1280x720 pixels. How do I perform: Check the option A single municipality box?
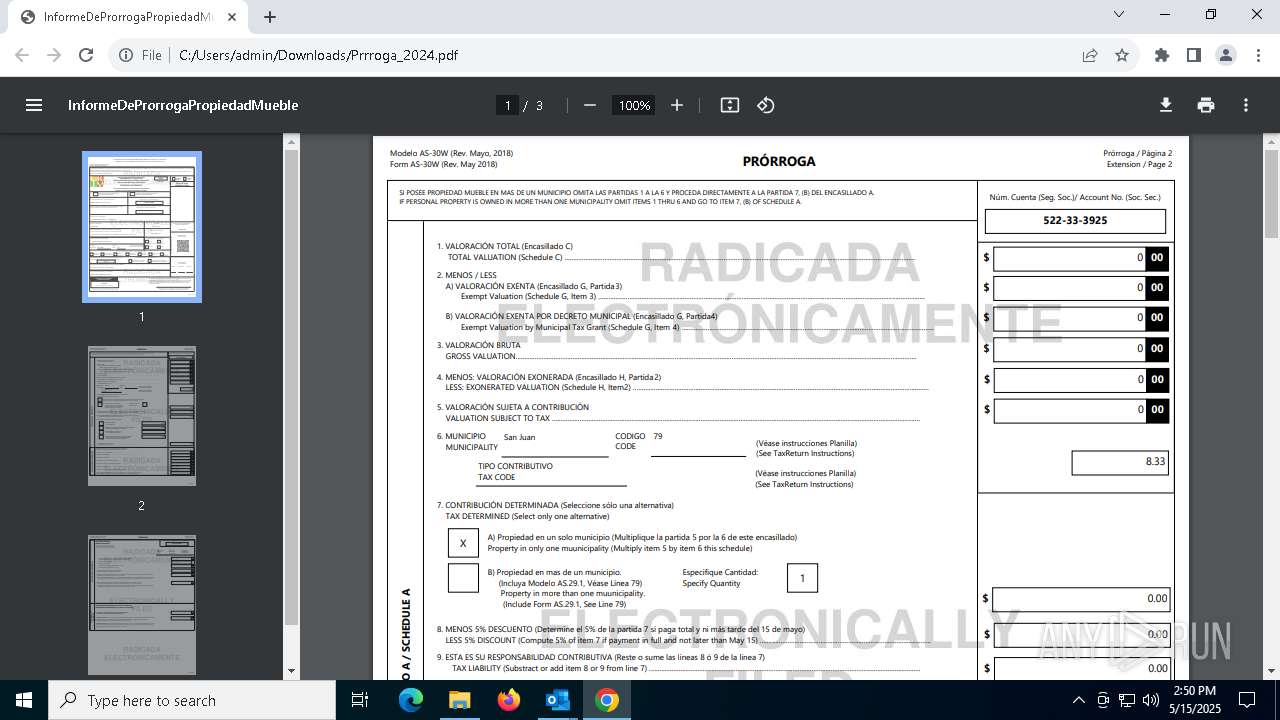pyautogui.click(x=463, y=543)
